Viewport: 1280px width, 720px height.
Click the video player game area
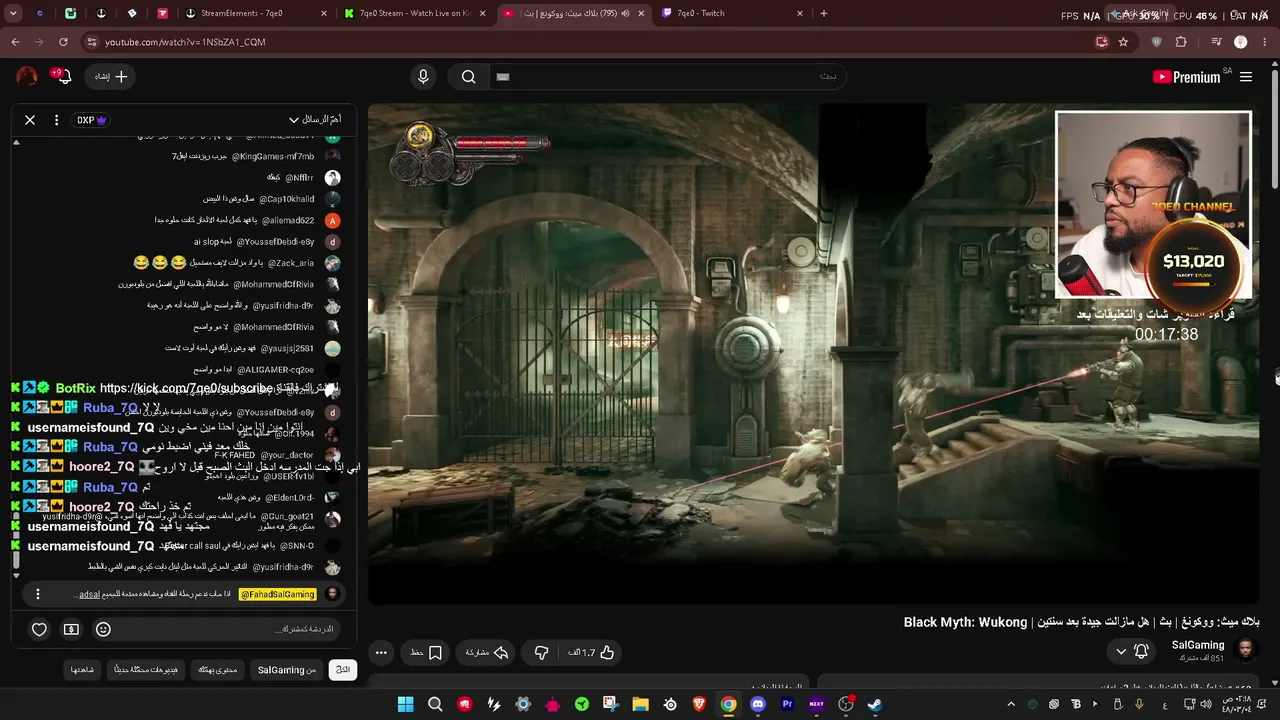[x=812, y=354]
